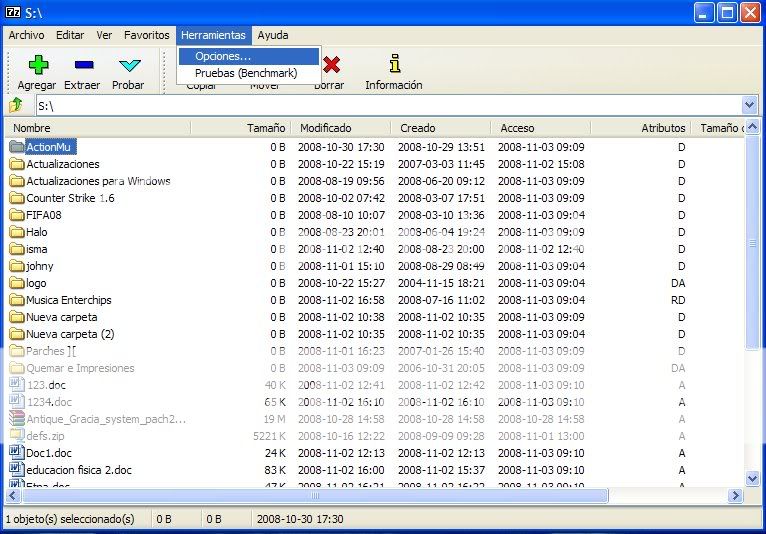The height and width of the screenshot is (534, 766).
Task: Choose Pruebas (Benchmark) menu entry
Action: (x=249, y=73)
